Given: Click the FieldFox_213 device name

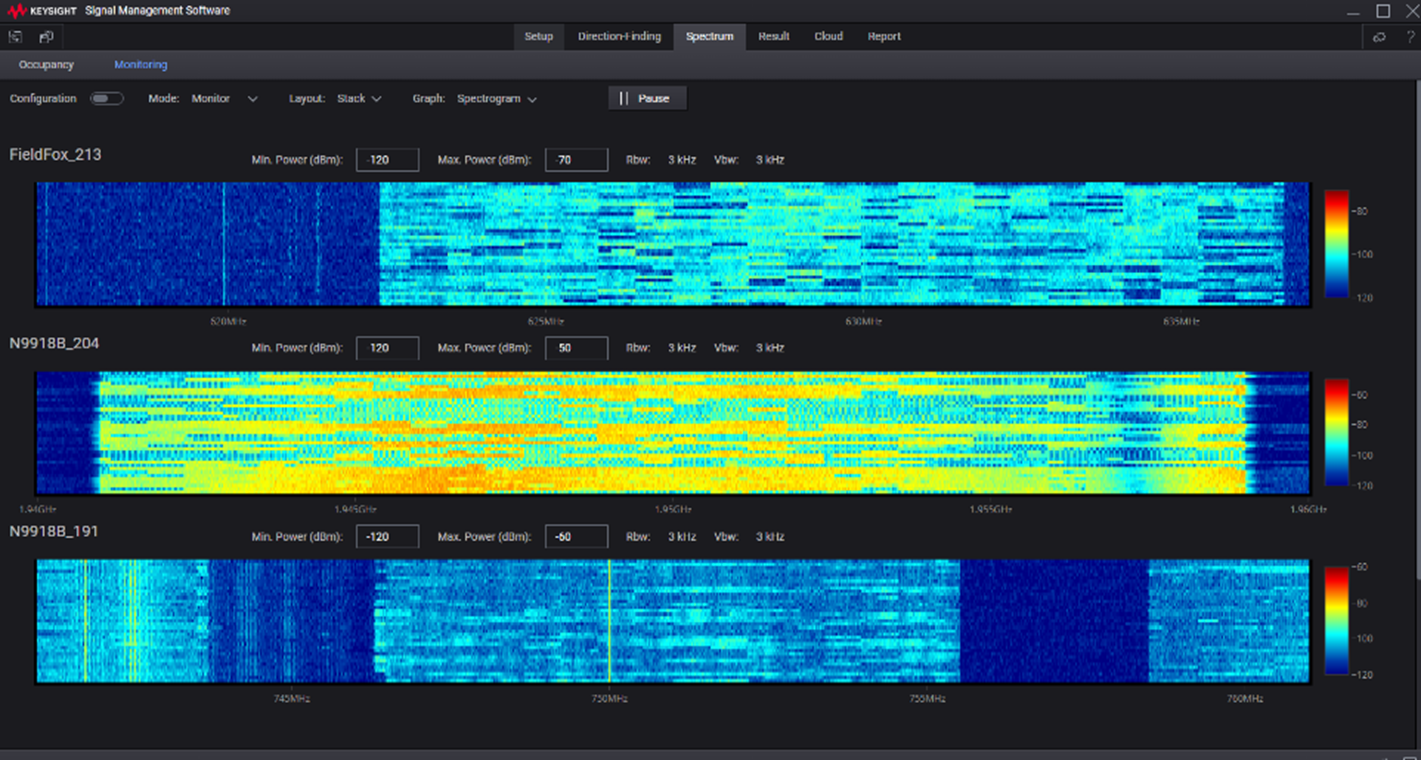Looking at the screenshot, I should [55, 155].
